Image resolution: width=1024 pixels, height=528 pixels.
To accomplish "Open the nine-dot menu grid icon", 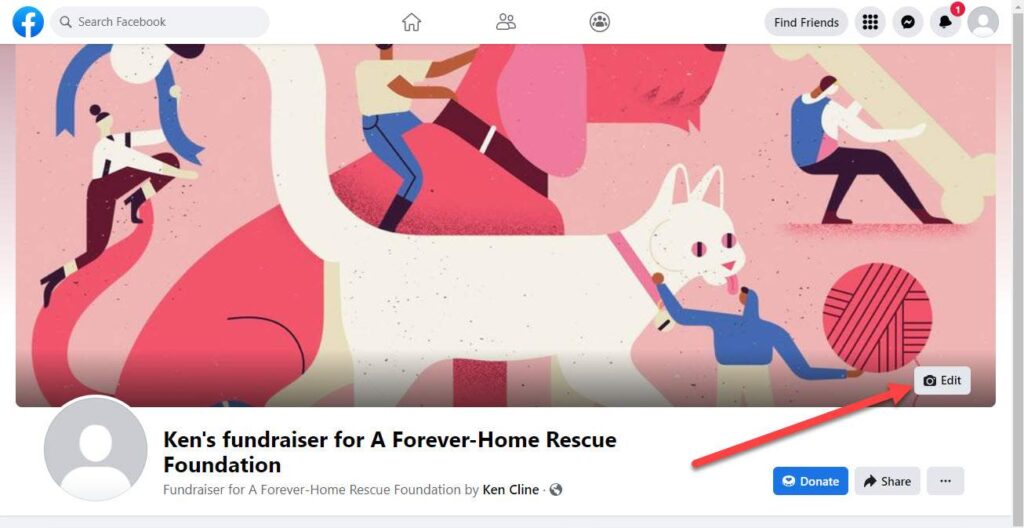I will click(870, 22).
